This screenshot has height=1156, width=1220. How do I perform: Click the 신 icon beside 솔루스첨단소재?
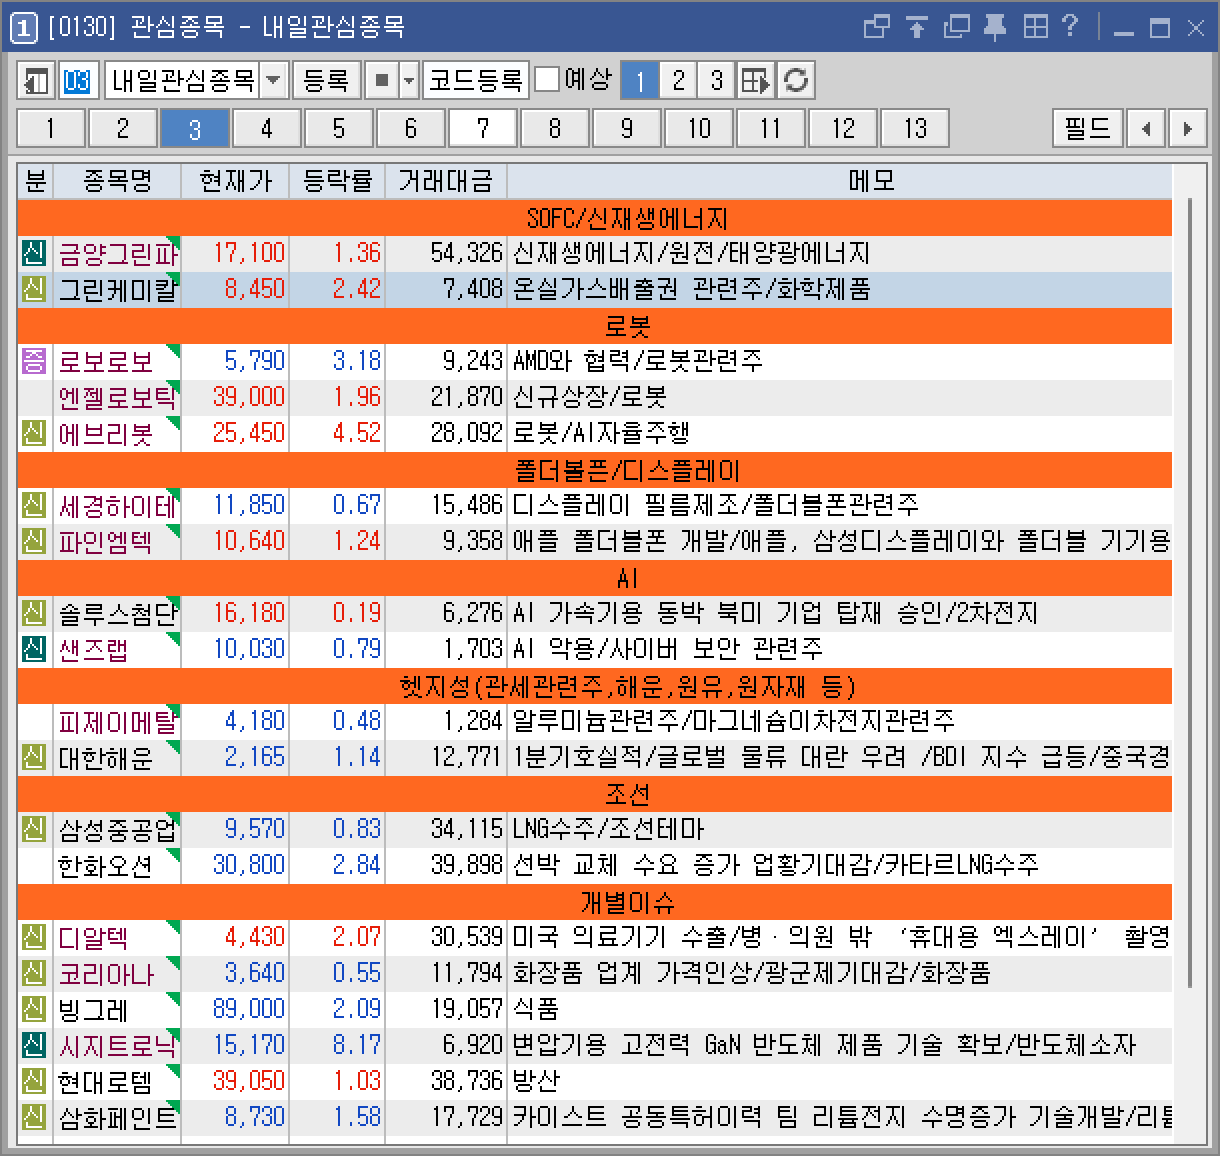(34, 613)
